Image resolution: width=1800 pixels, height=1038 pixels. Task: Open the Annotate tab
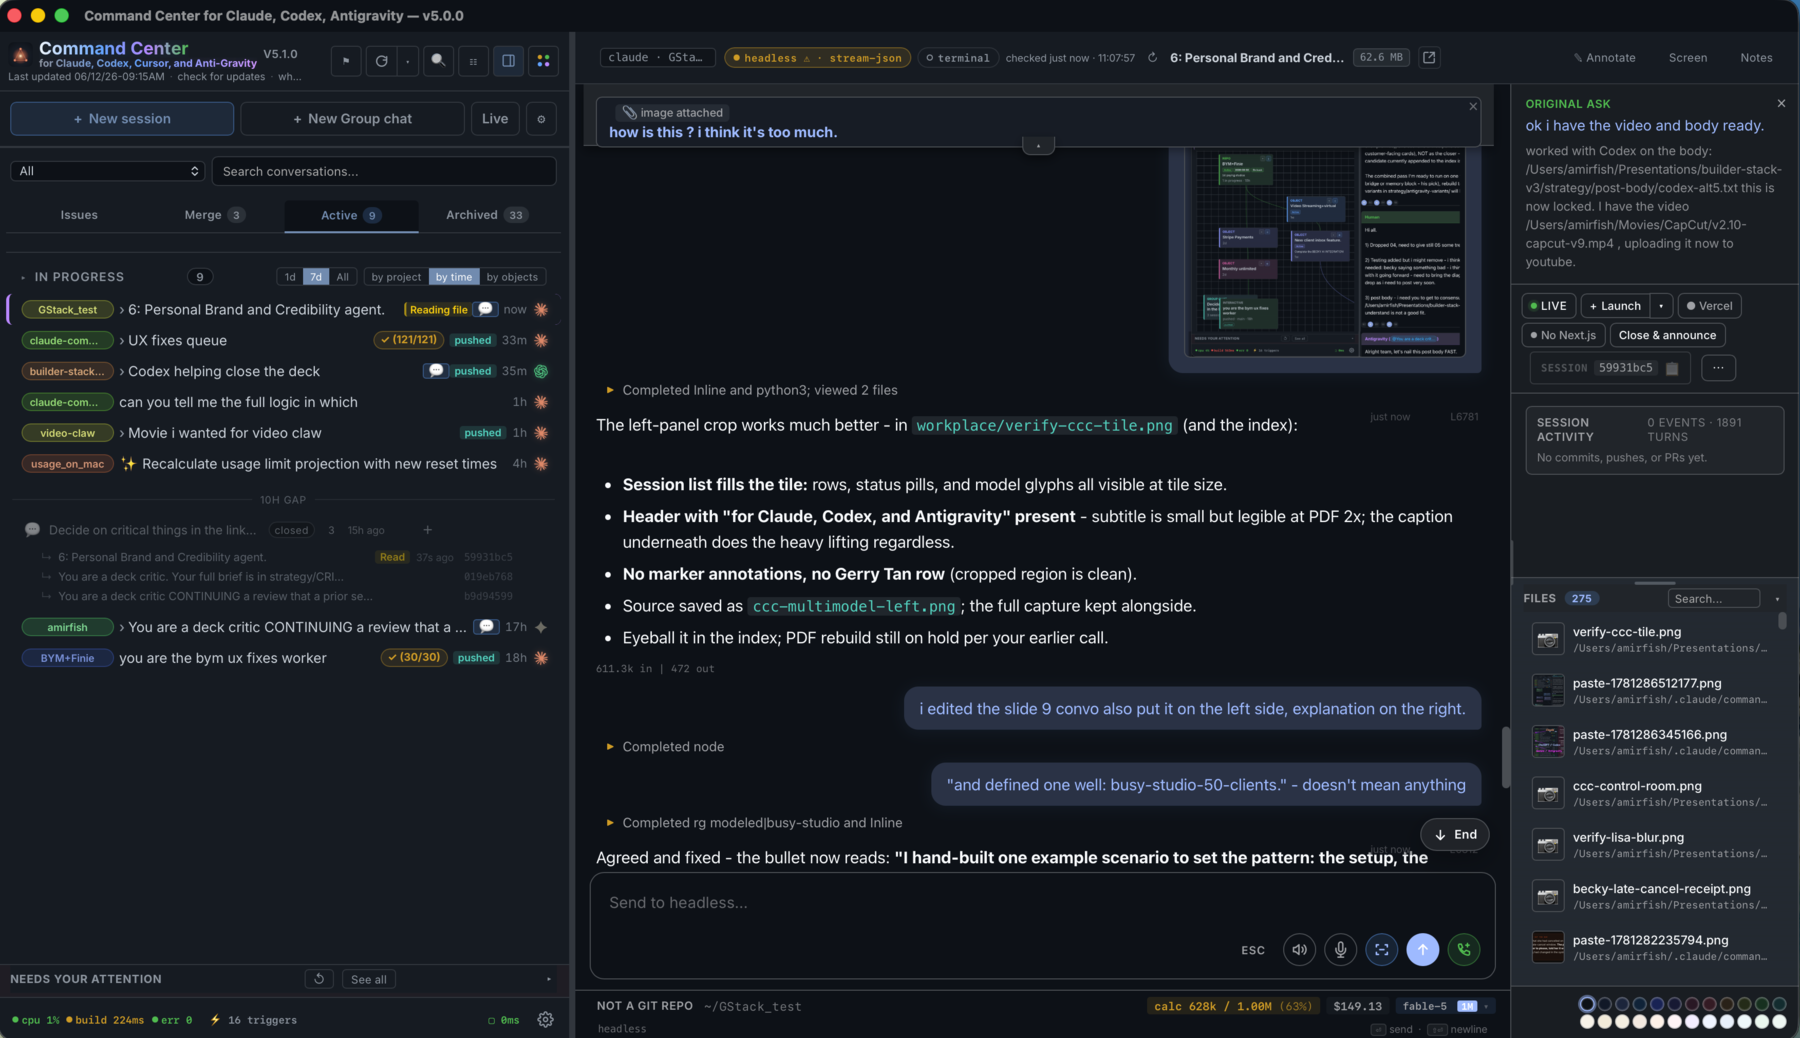(1604, 58)
